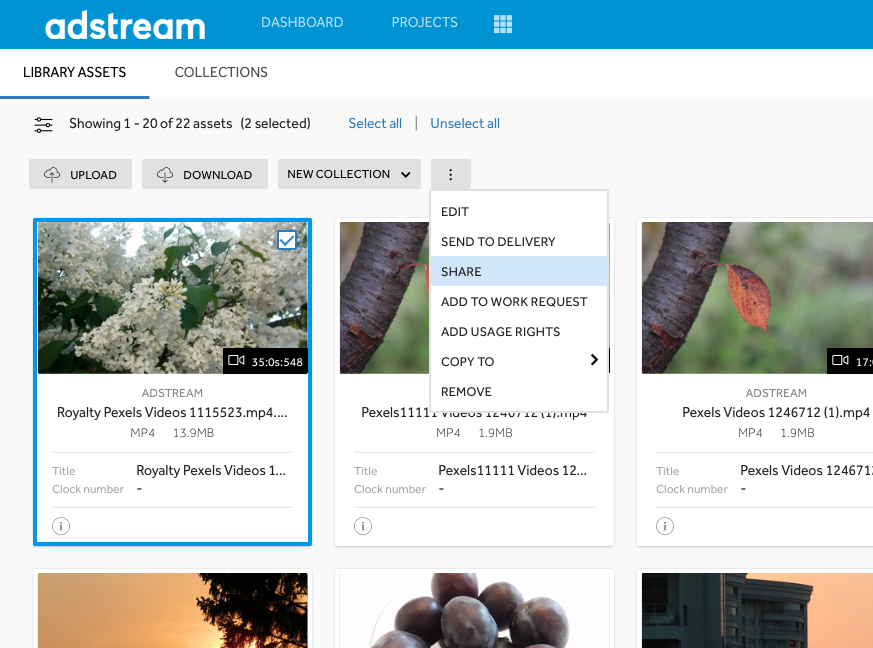Click the Showing 1 - 20 of 22 assets text
The image size is (873, 648).
point(150,124)
